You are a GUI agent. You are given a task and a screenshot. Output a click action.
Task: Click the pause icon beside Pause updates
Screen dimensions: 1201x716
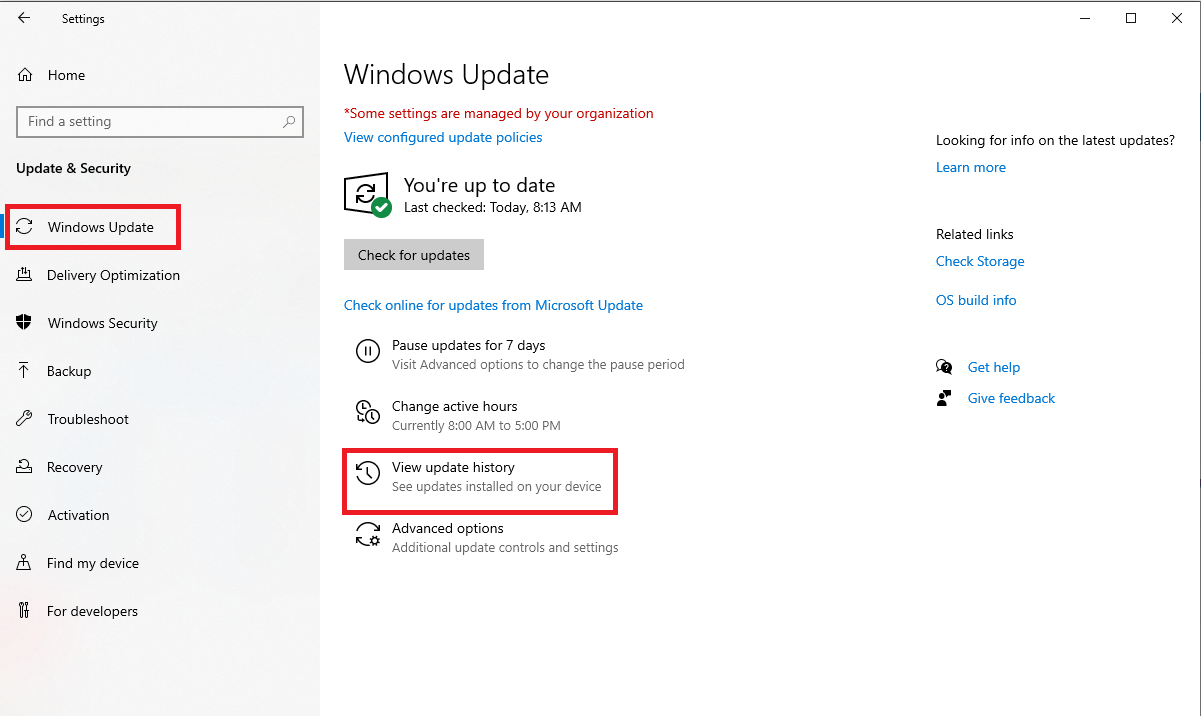(x=368, y=351)
